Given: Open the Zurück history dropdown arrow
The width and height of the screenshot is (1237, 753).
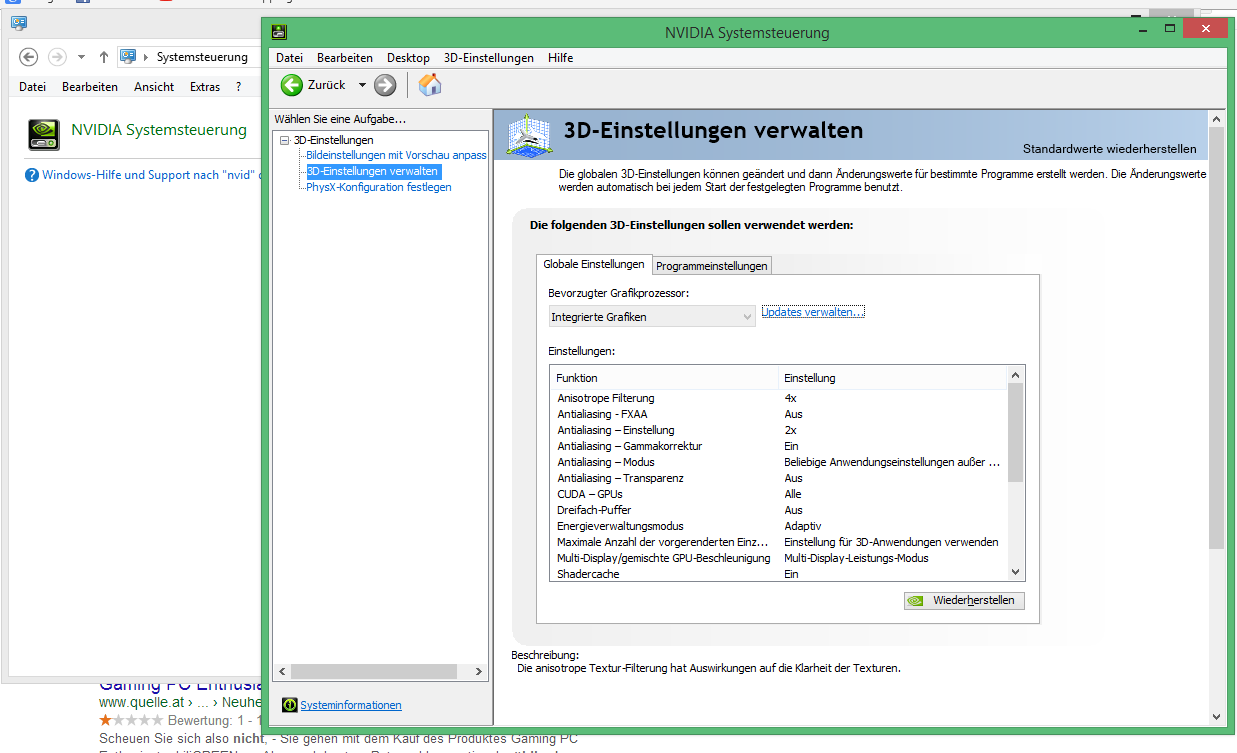Looking at the screenshot, I should [x=362, y=85].
